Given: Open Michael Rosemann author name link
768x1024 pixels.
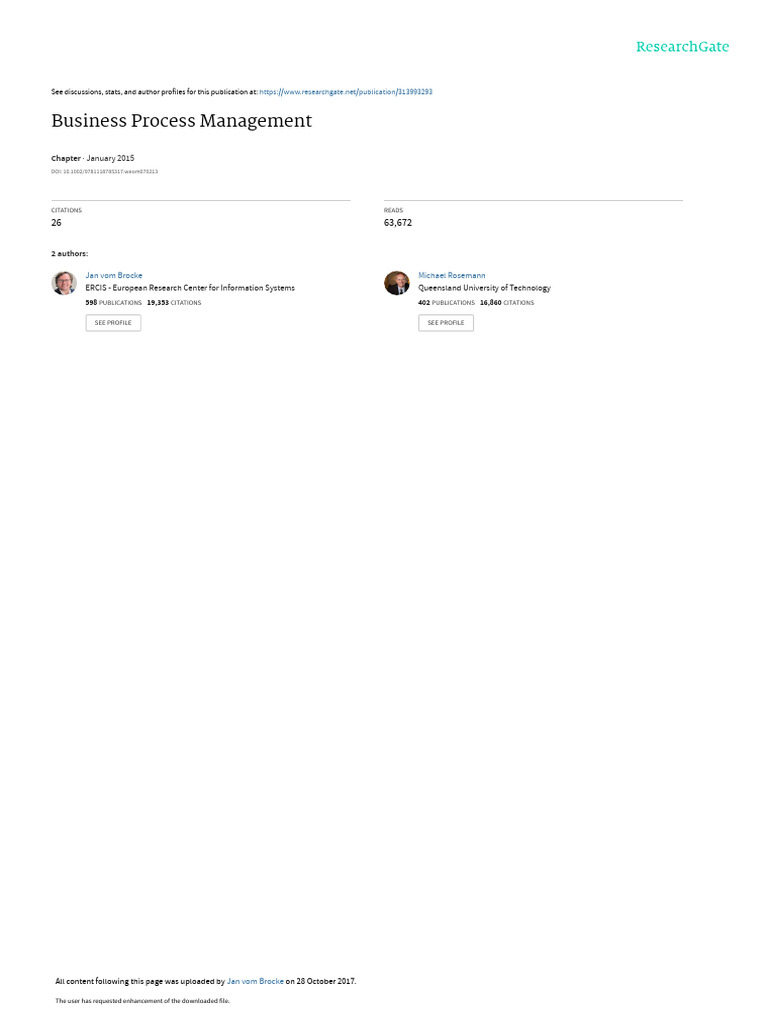Looking at the screenshot, I should point(451,276).
